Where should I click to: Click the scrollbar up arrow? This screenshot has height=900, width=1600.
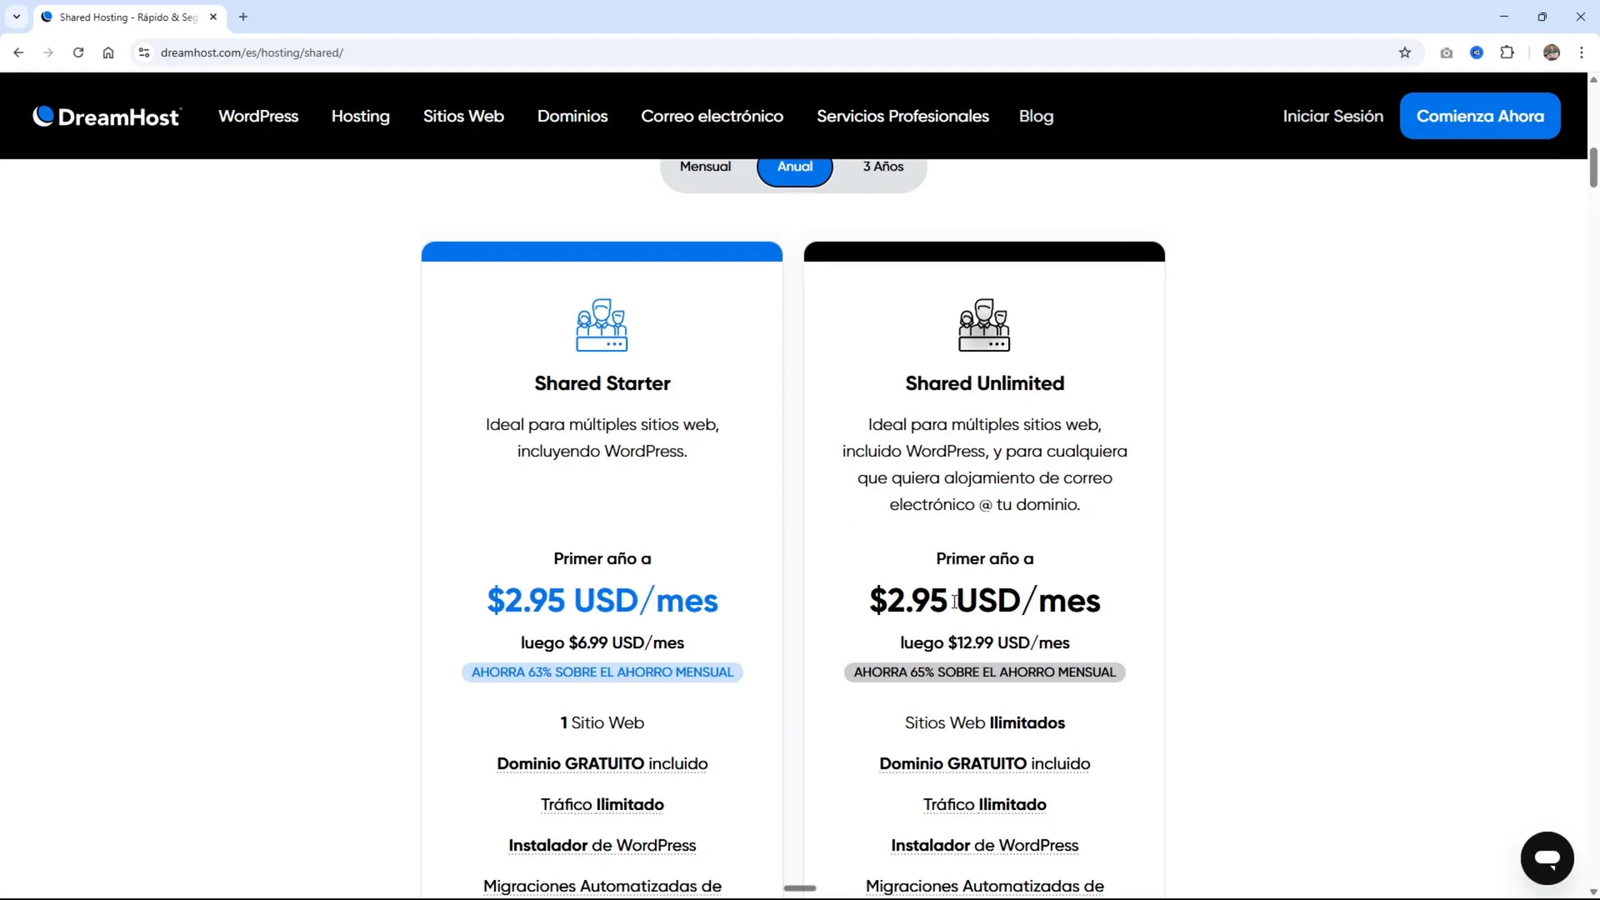[1593, 79]
